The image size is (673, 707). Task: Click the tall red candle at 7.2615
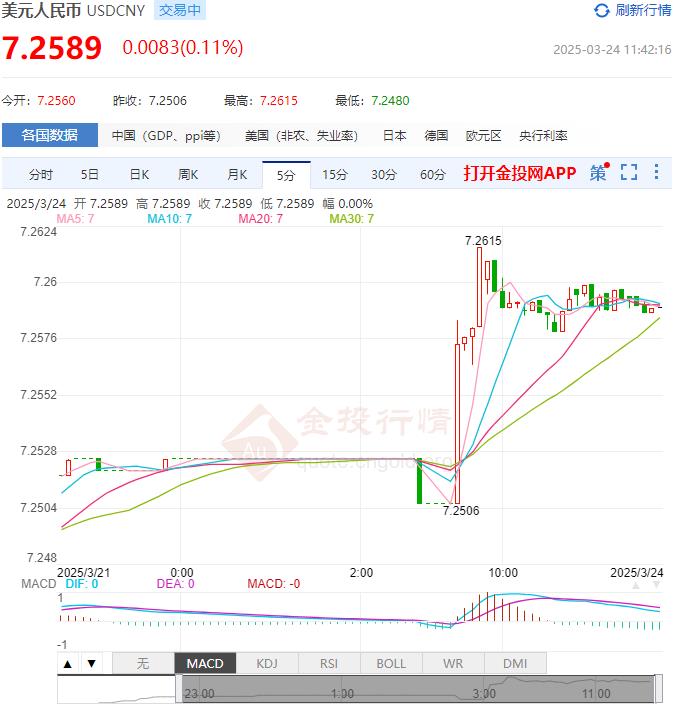tap(479, 287)
